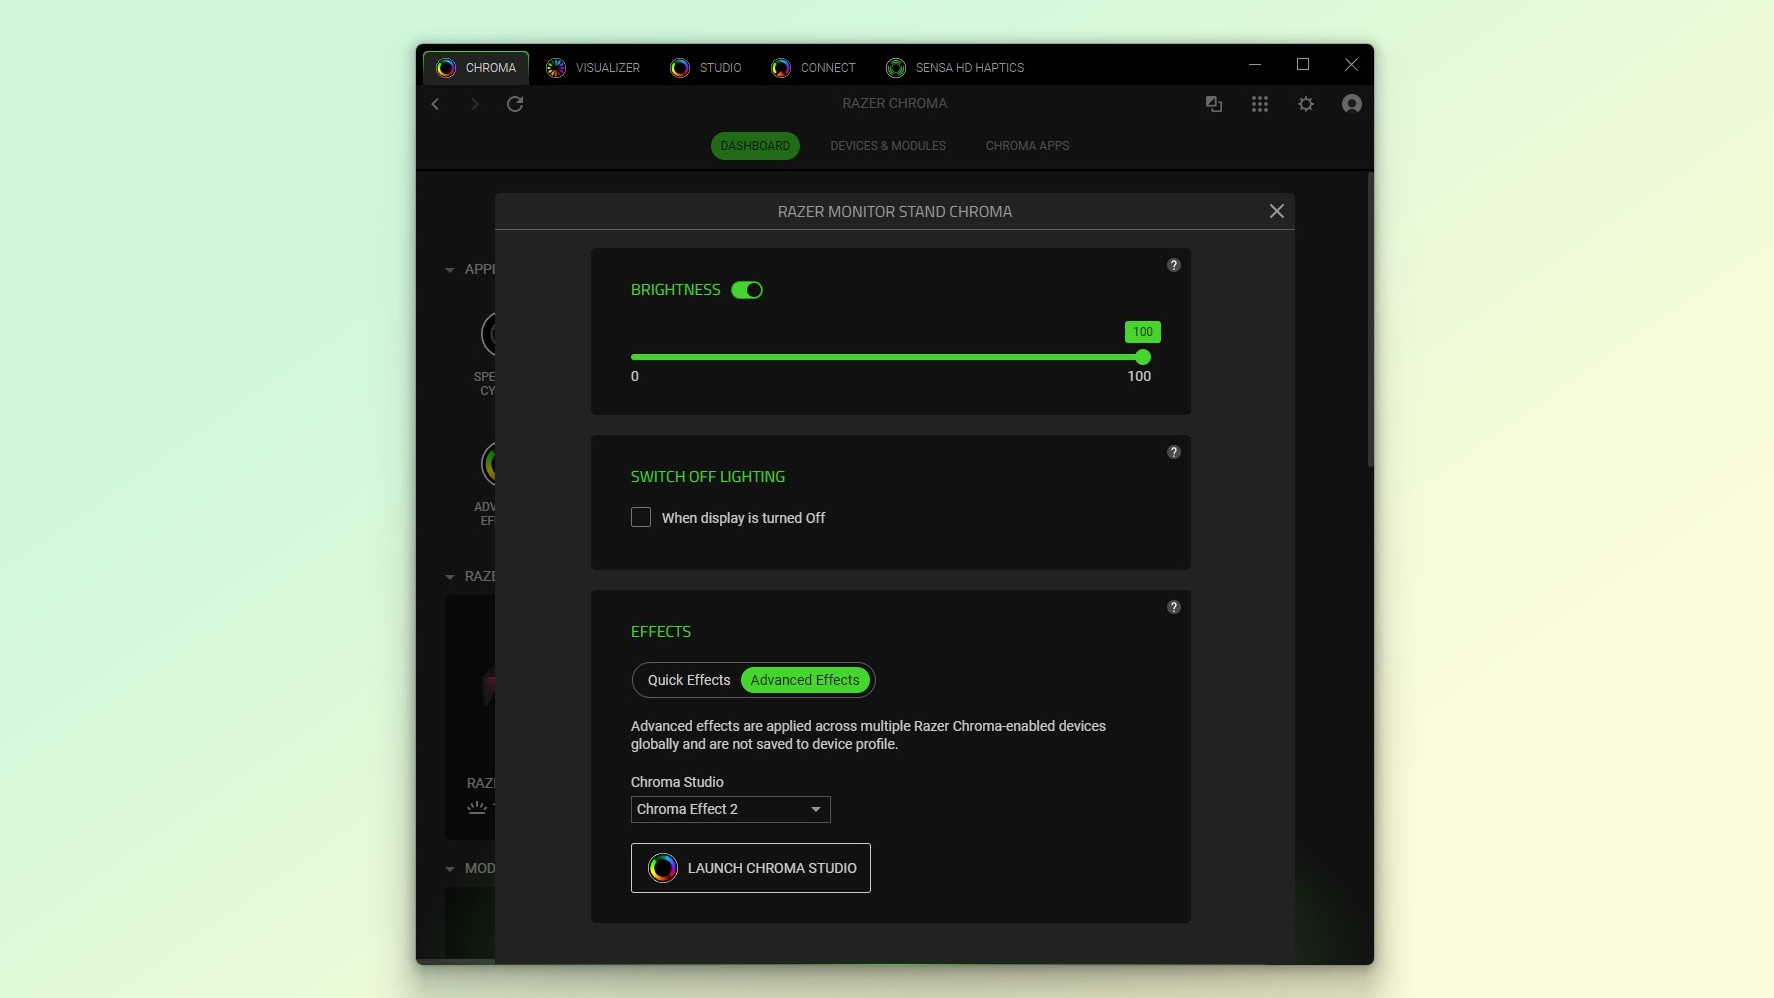Check 'When display is turned Off' box
The width and height of the screenshot is (1774, 998).
click(641, 517)
